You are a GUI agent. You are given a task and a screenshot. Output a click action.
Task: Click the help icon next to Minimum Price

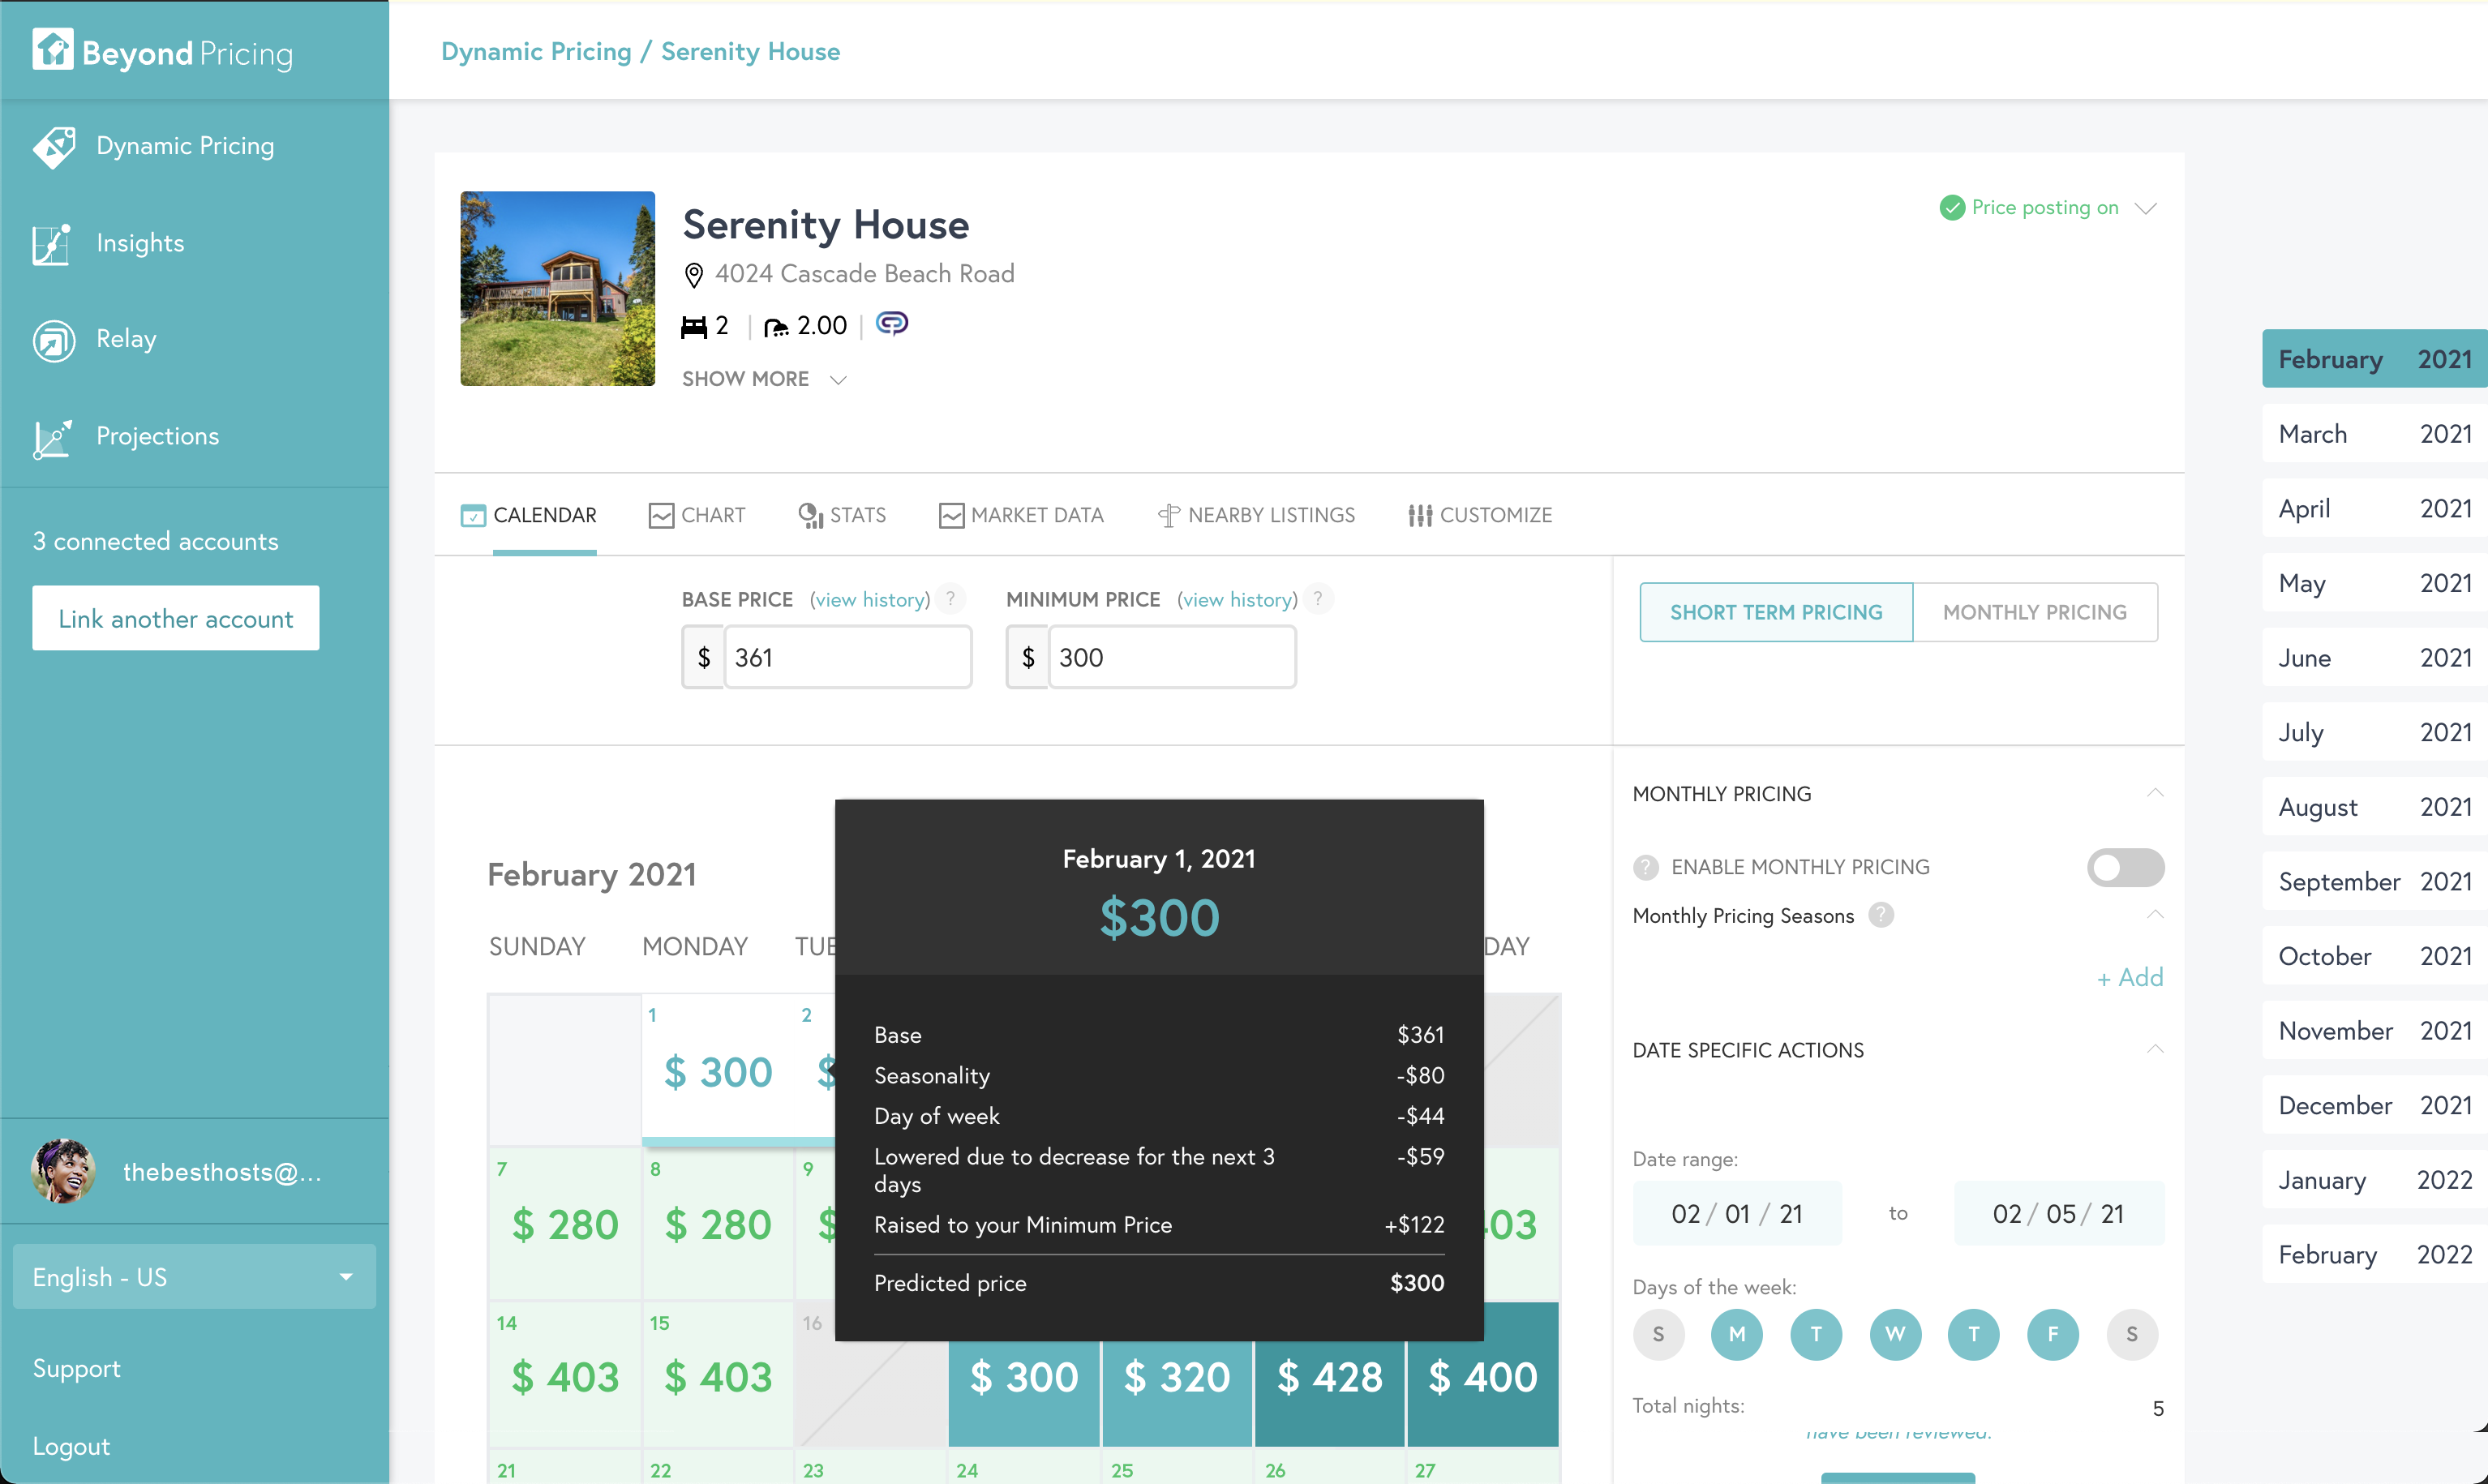point(1318,599)
